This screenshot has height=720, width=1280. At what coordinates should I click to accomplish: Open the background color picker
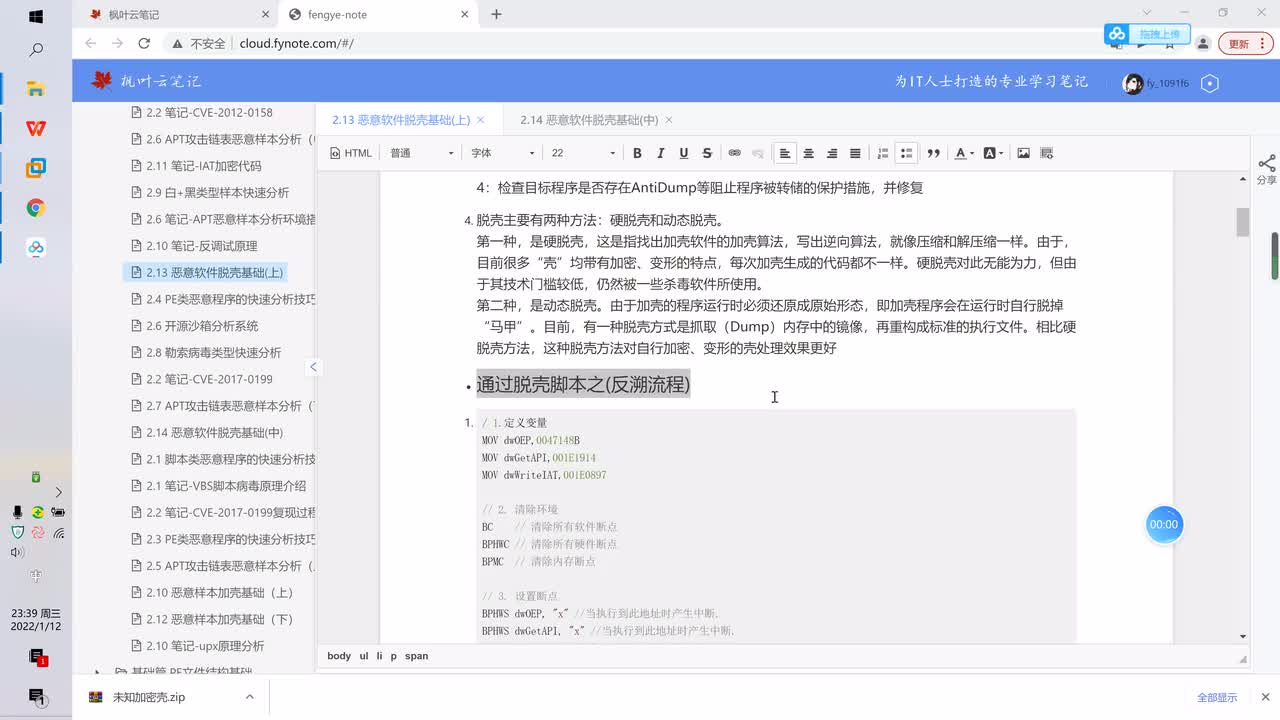(x=993, y=153)
